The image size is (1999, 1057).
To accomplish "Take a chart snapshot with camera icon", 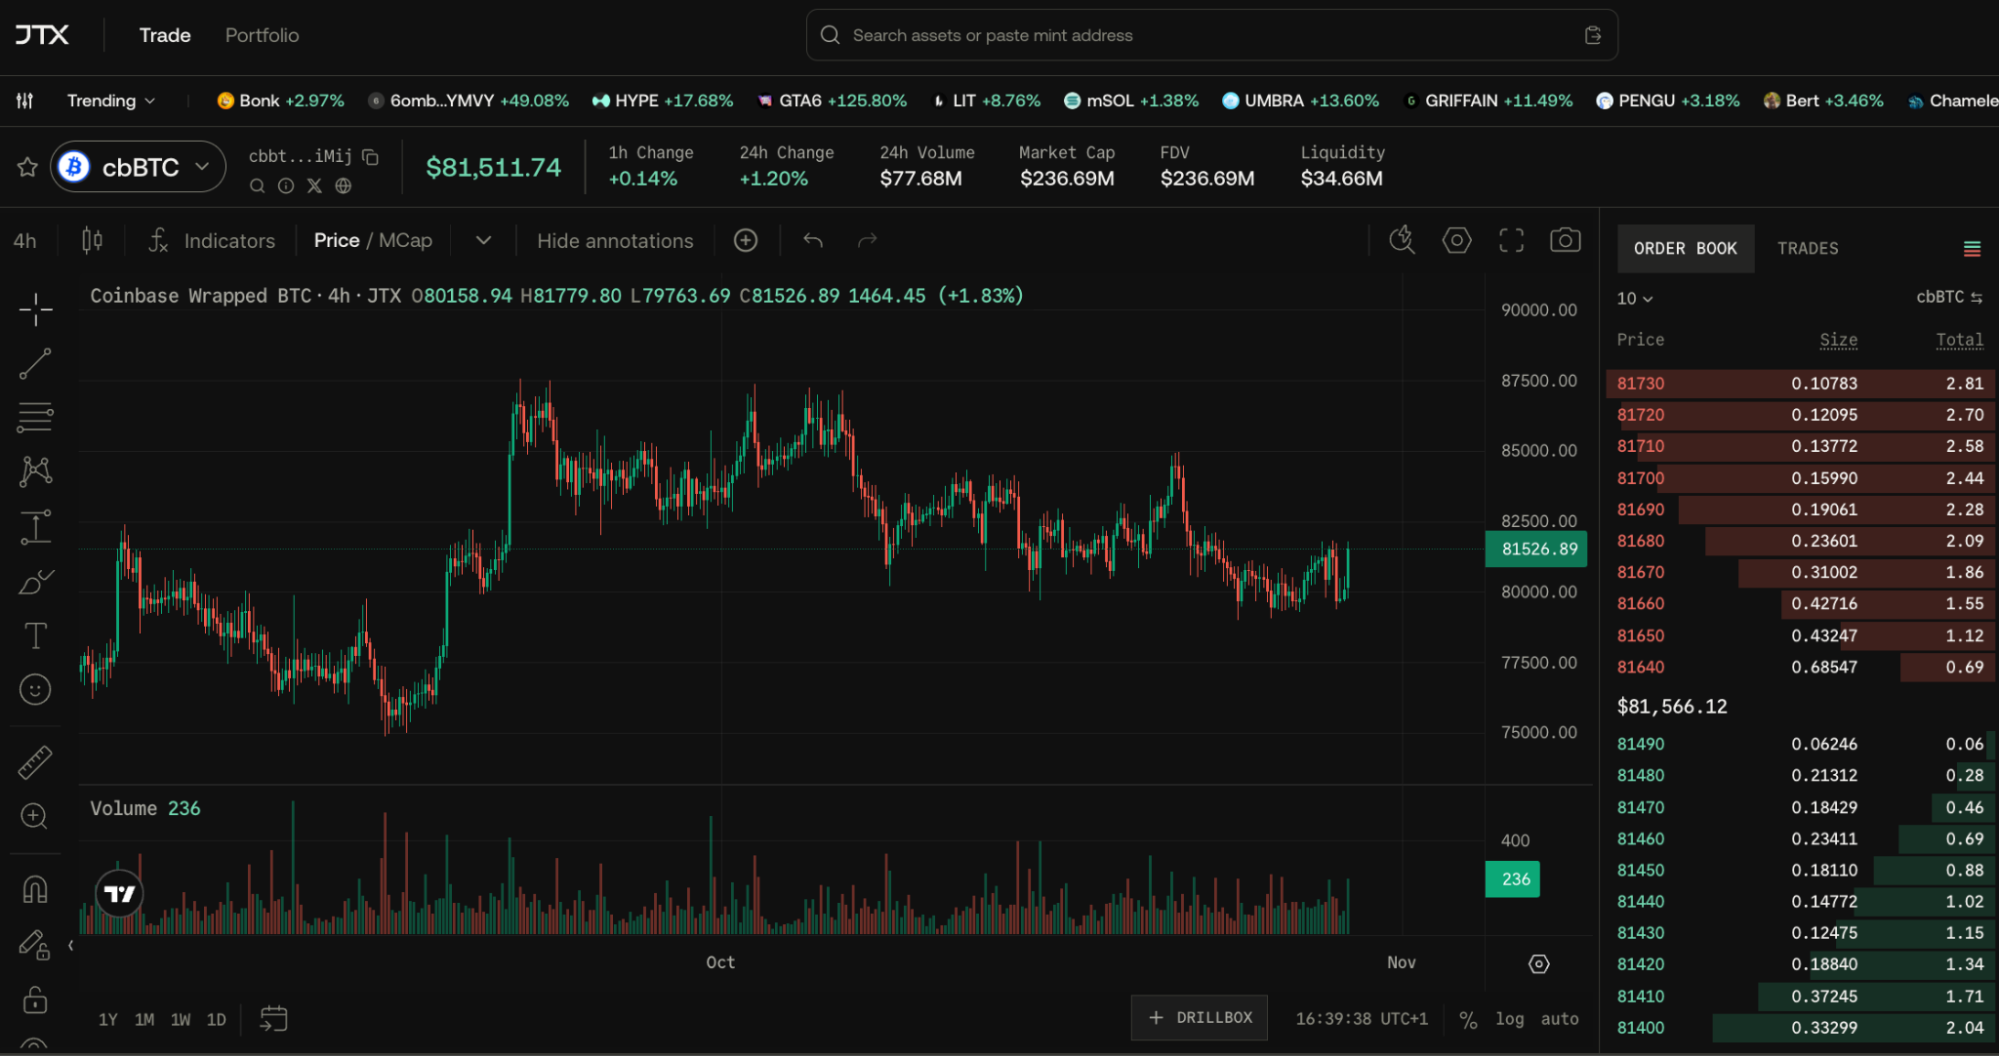I will pos(1565,240).
